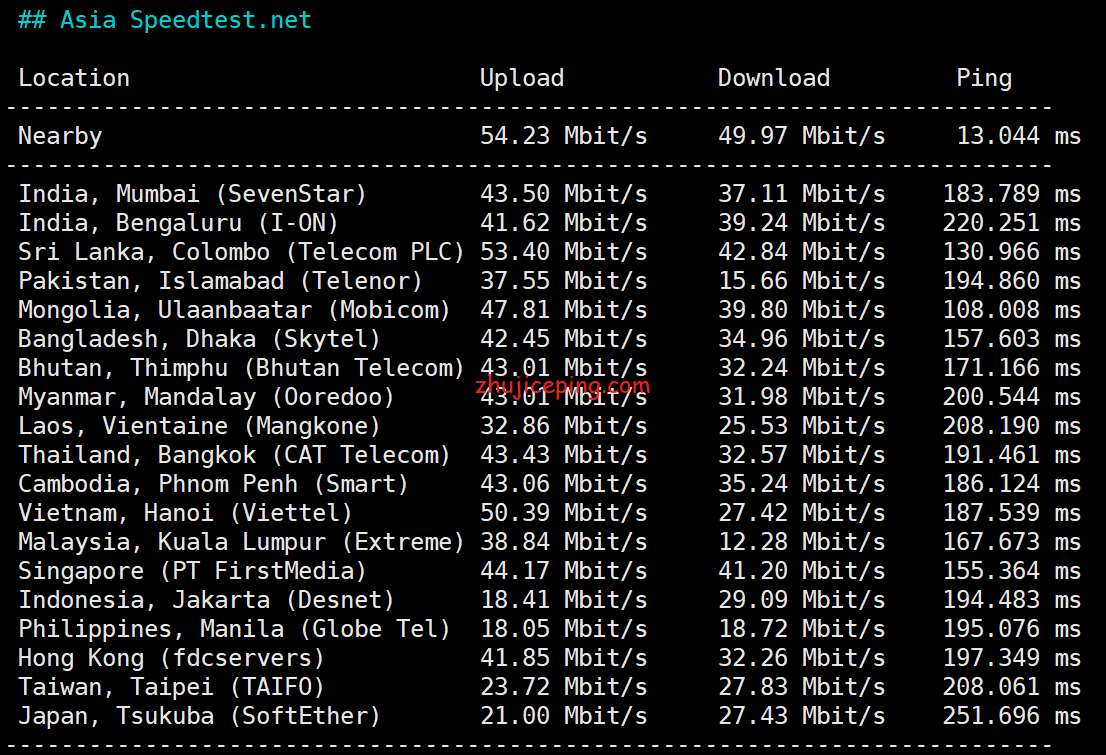Click the Taiwan, Taipei (TAIFO) entry
1106x755 pixels.
[x=171, y=687]
